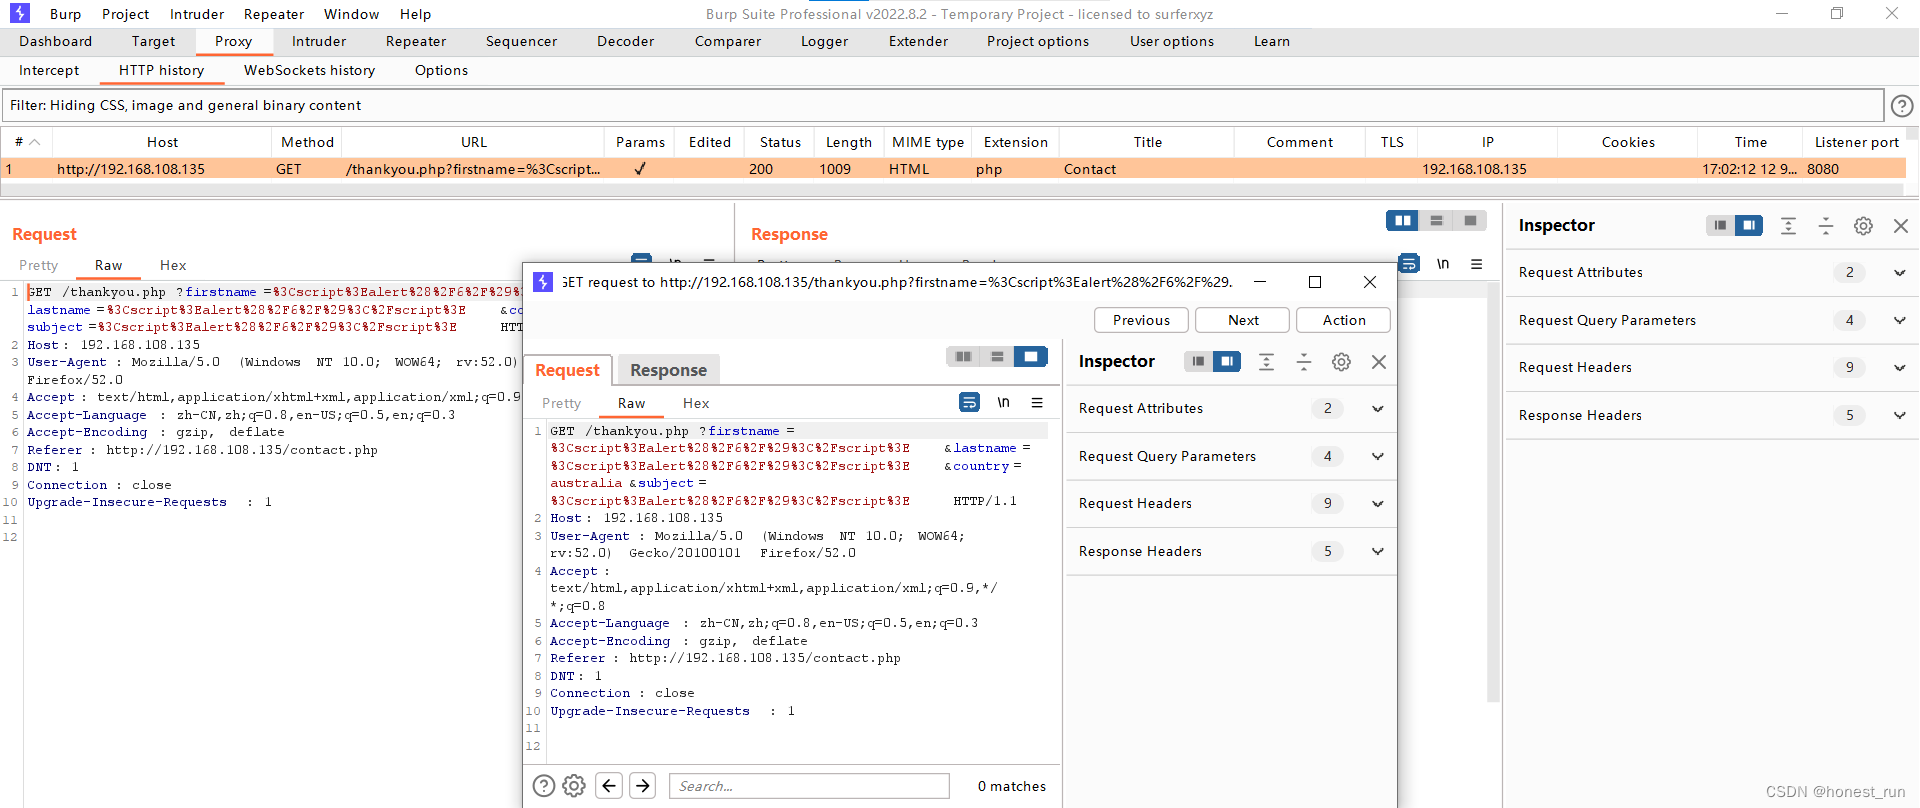Screen dimensions: 1920x808
Task: Open the filter help question-mark icon
Action: tap(1902, 105)
